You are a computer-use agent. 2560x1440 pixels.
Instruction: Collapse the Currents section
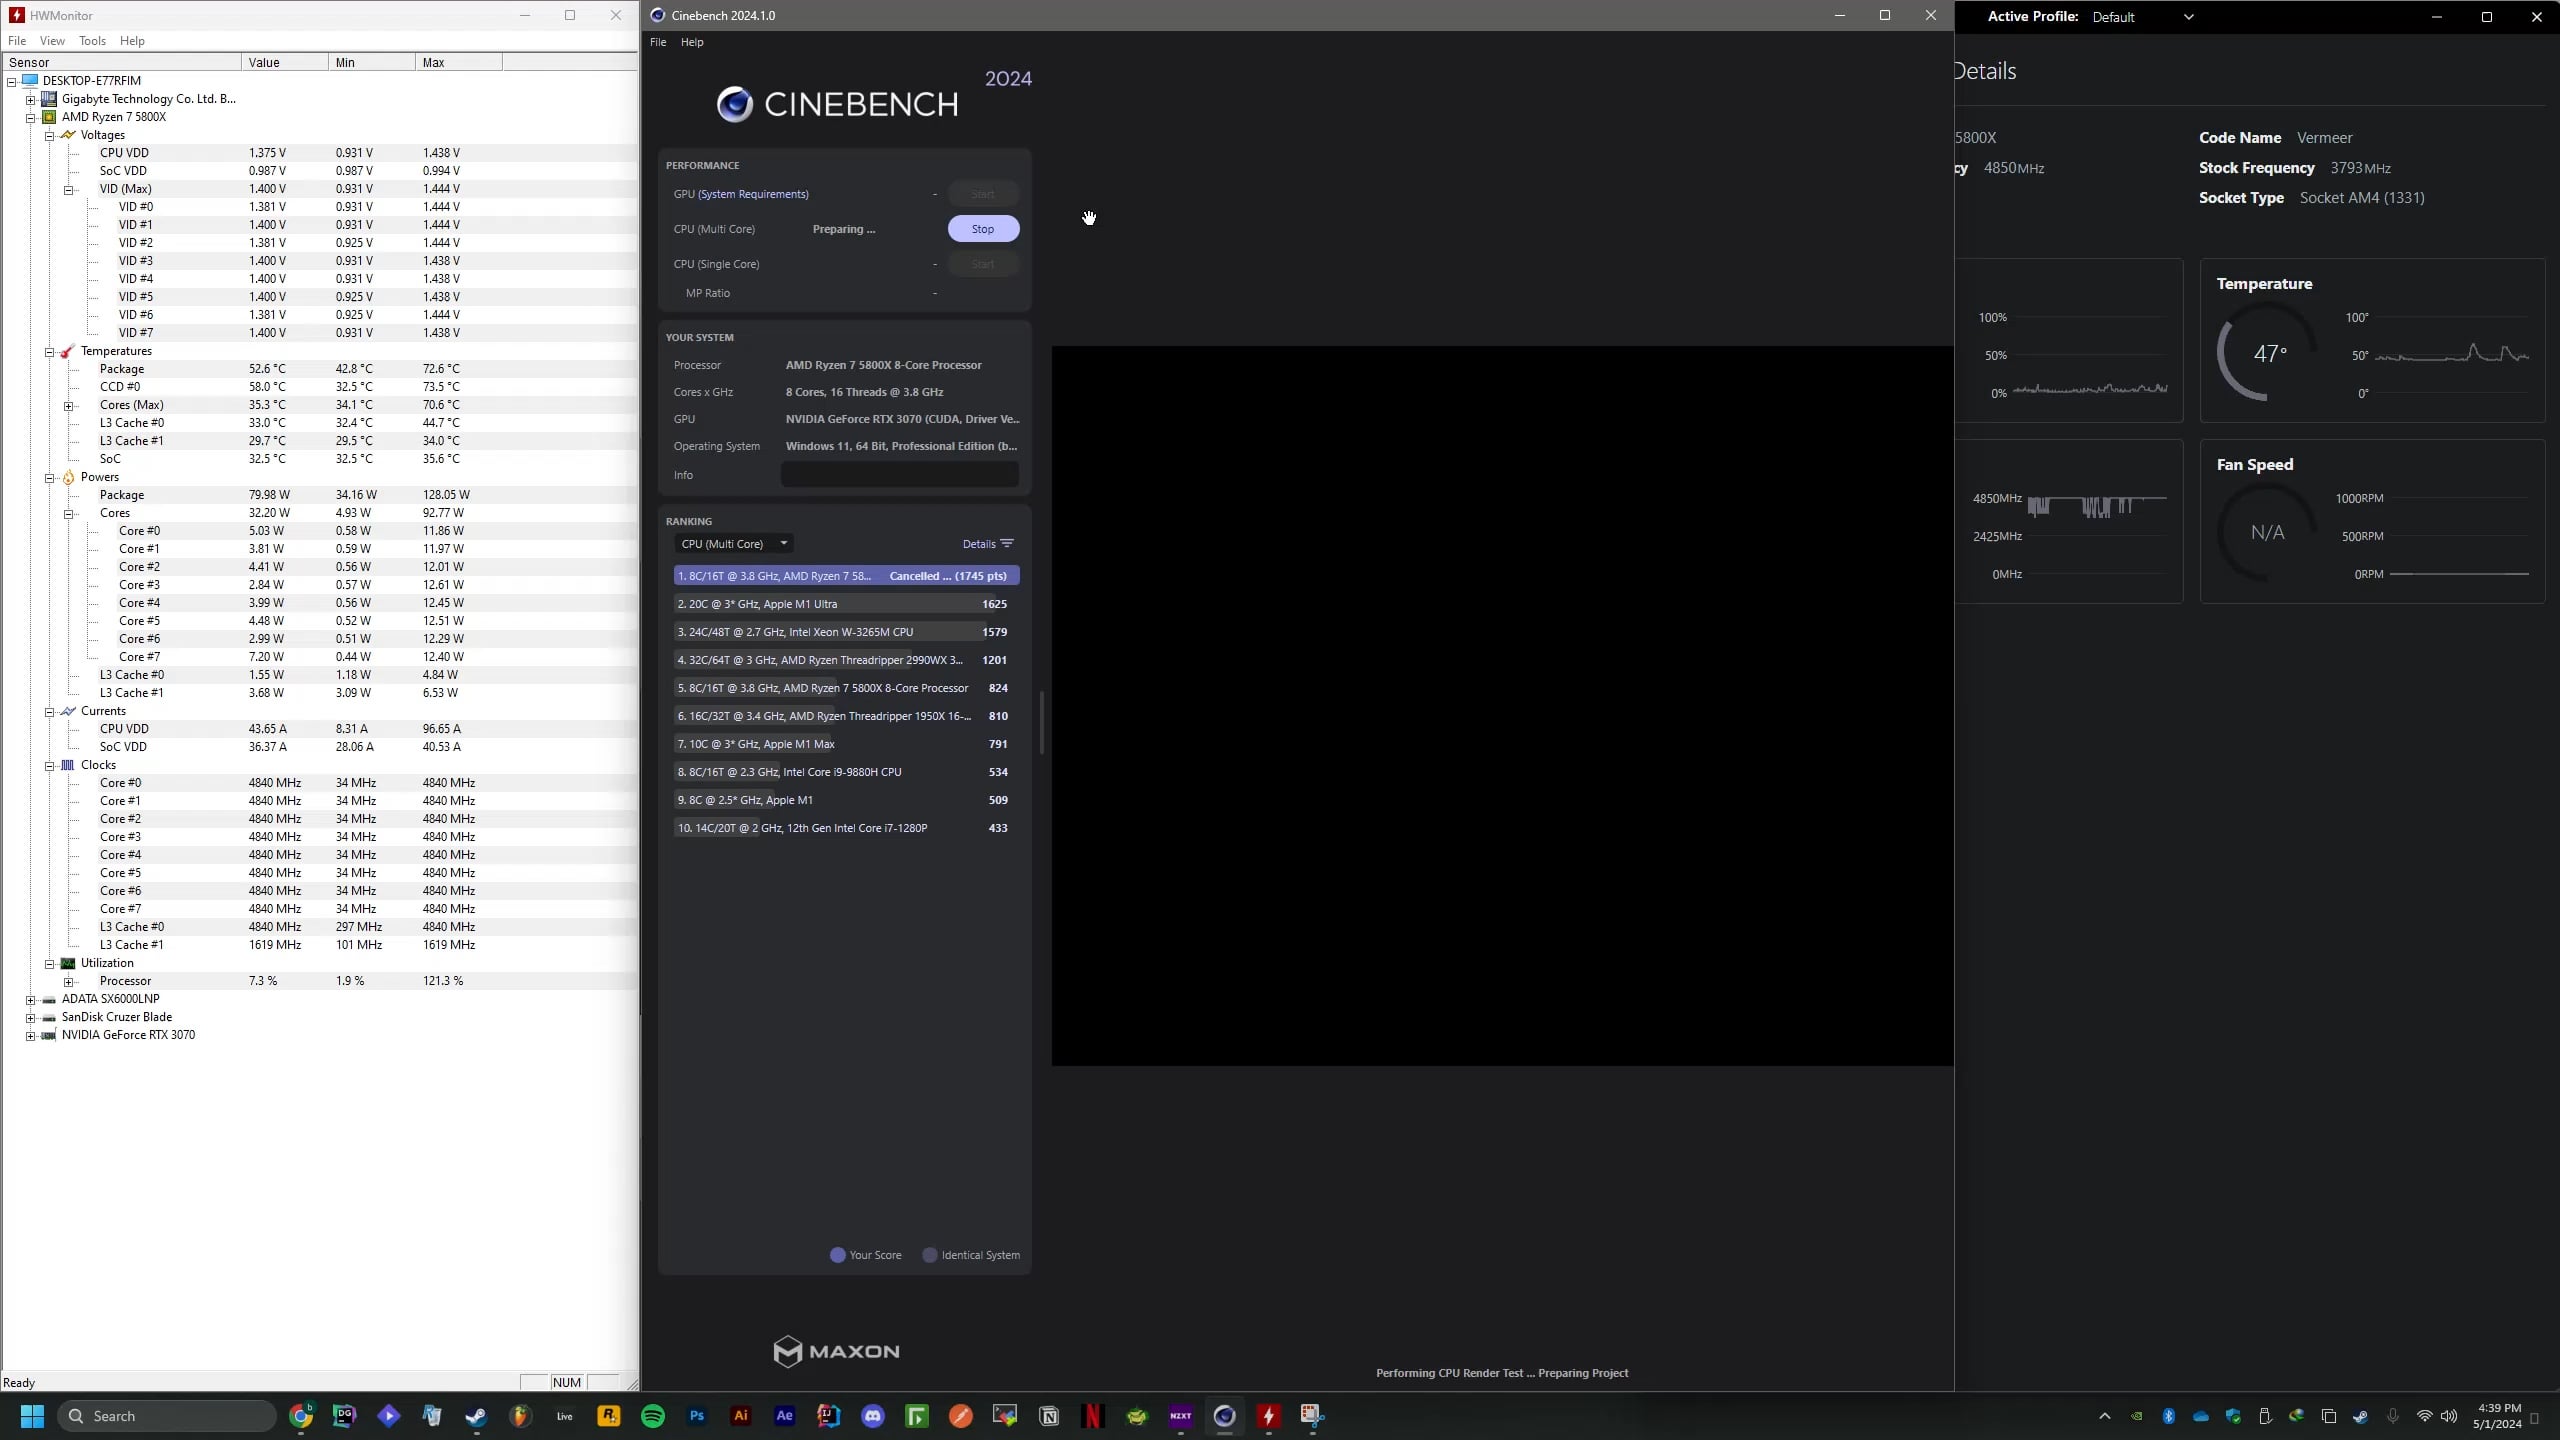(x=50, y=712)
